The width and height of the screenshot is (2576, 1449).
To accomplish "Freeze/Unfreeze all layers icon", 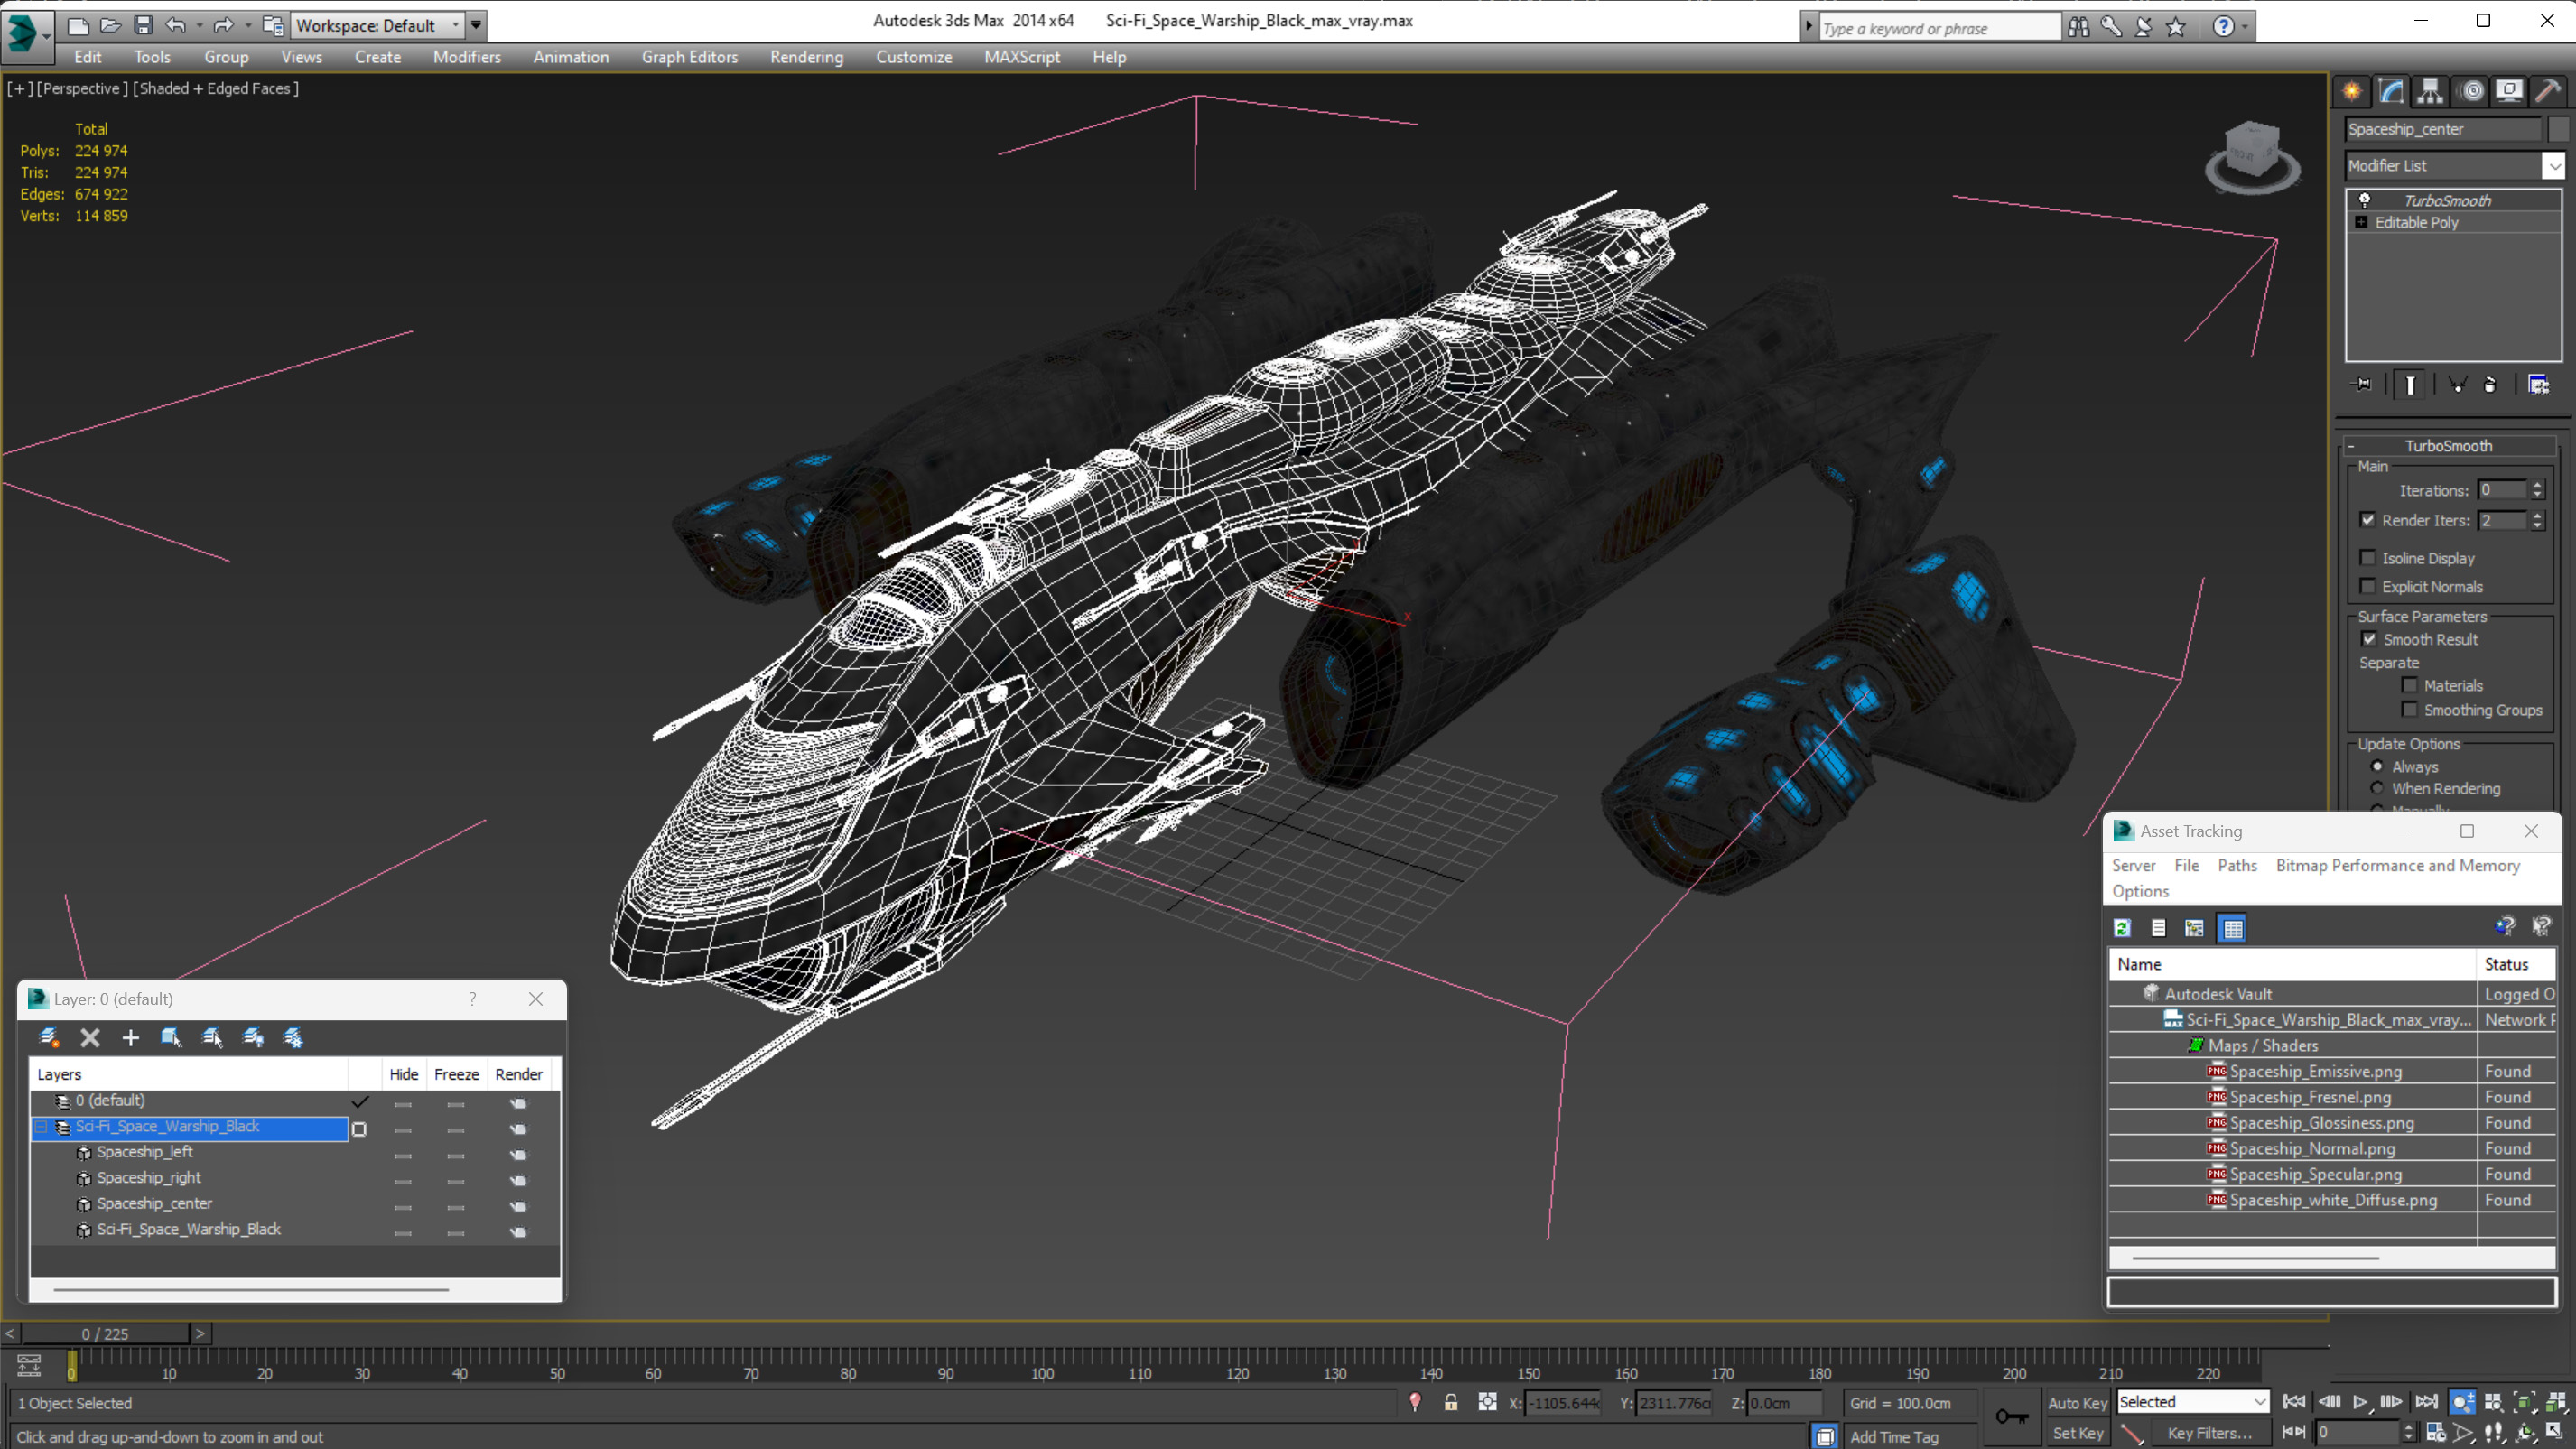I will [x=293, y=1037].
